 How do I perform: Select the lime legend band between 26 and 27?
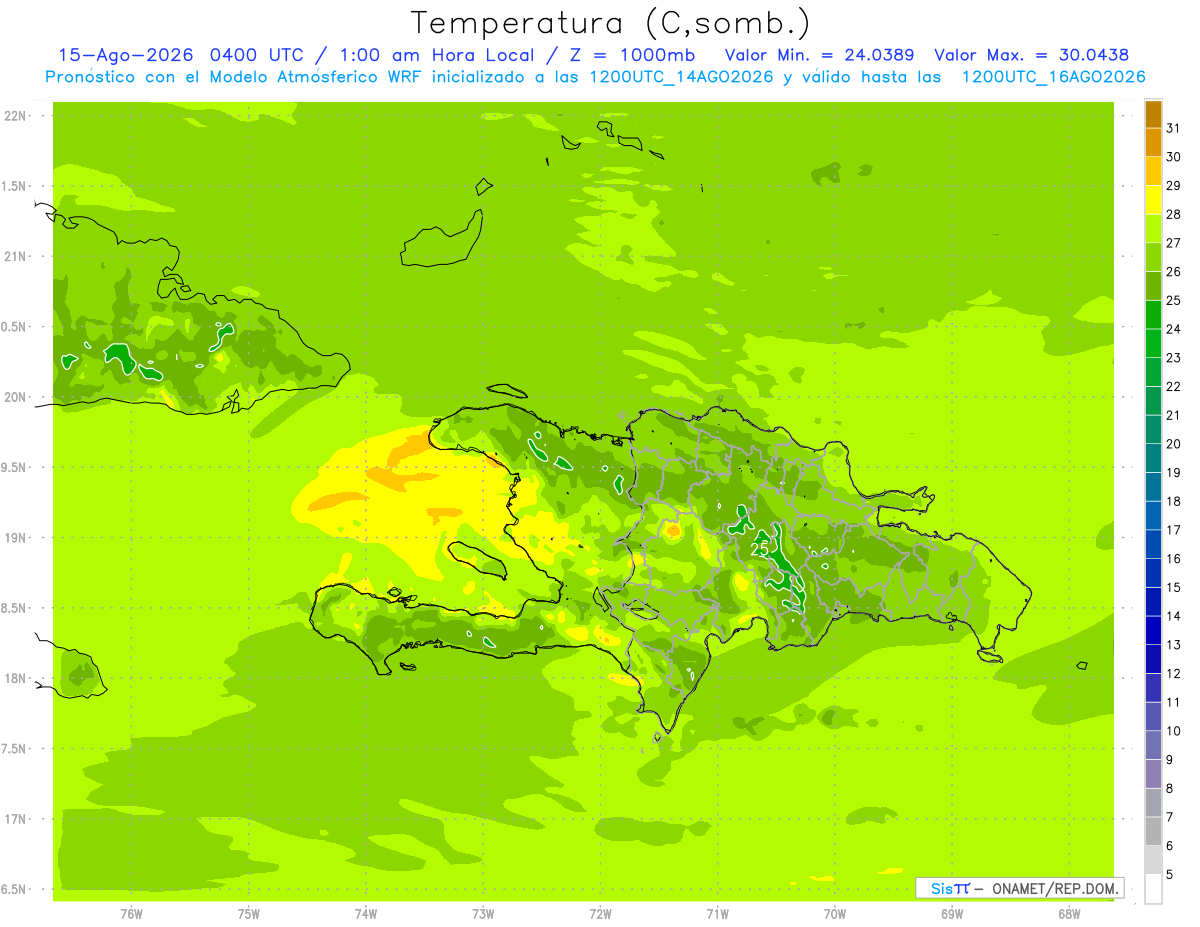(x=1153, y=257)
